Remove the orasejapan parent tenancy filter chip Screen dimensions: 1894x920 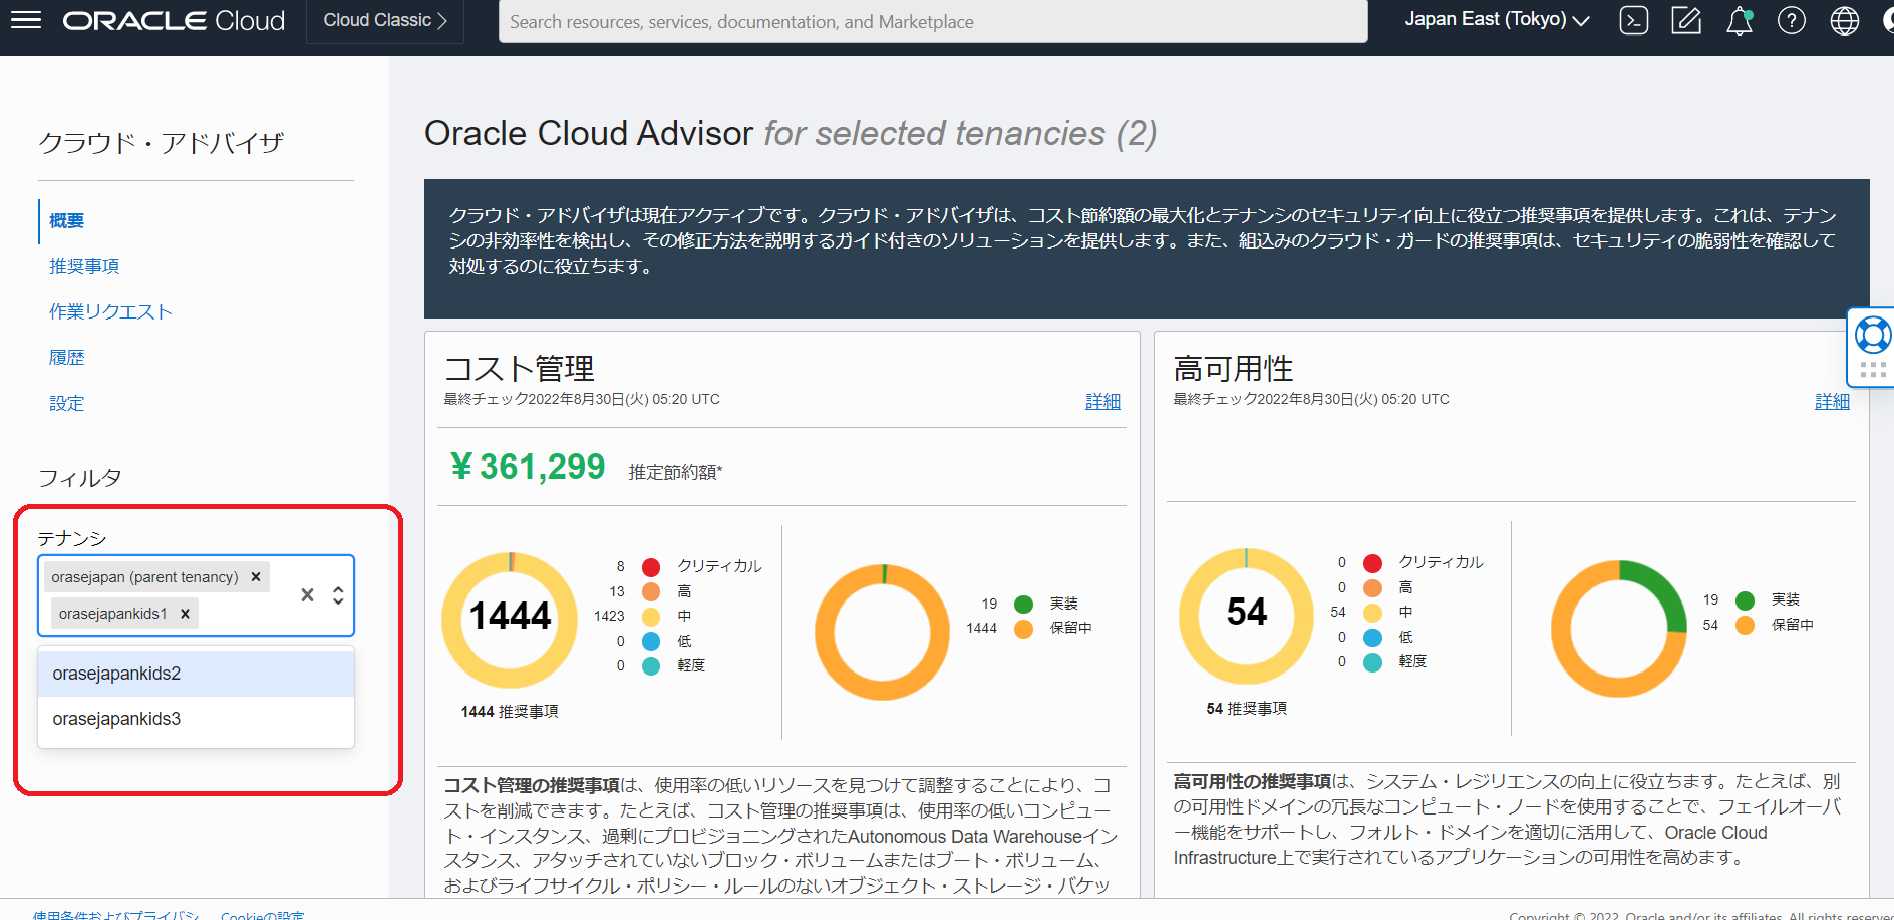256,576
